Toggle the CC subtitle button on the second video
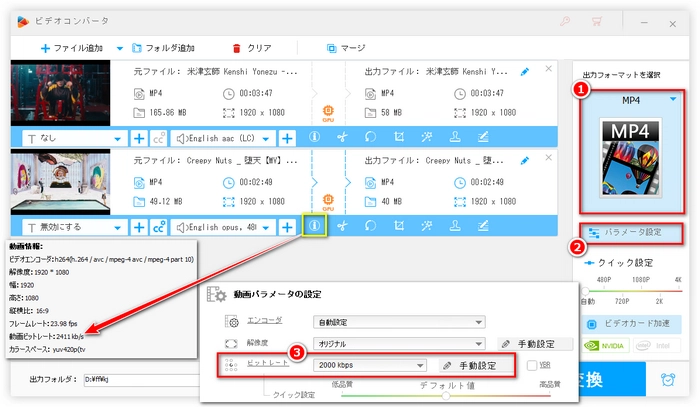The width and height of the screenshot is (700, 407). (x=158, y=226)
